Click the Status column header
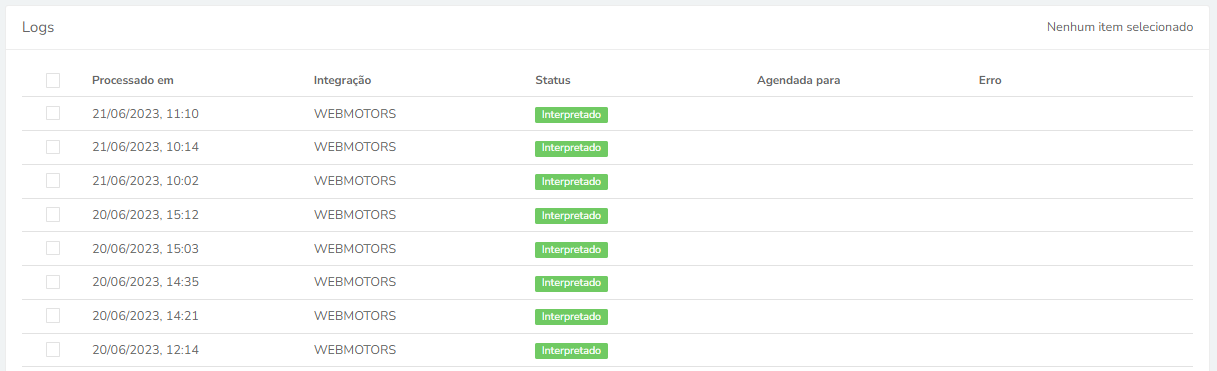This screenshot has height=371, width=1217. [553, 80]
